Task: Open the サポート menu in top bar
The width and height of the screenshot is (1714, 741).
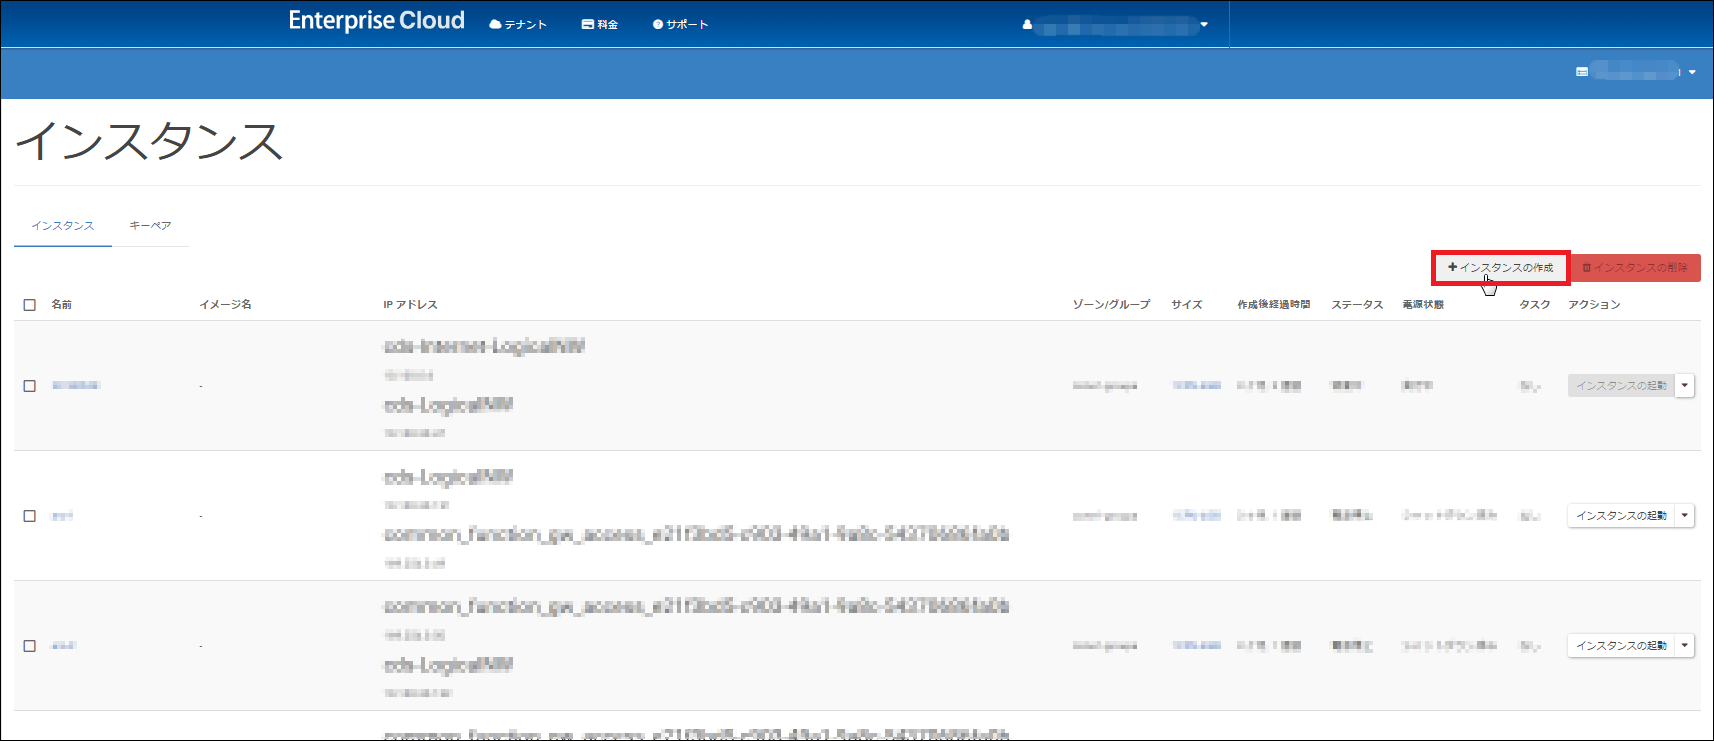Action: click(x=680, y=24)
